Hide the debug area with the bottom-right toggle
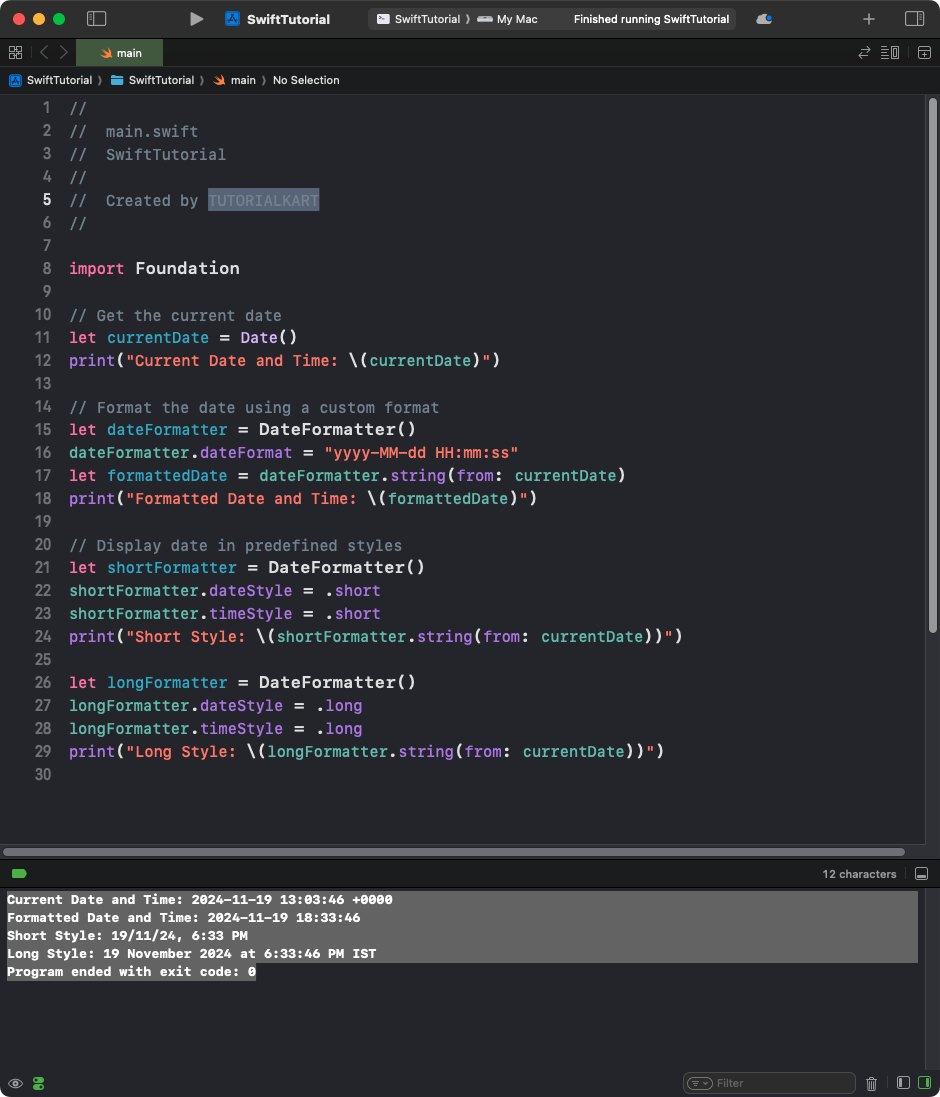Viewport: 940px width, 1097px height. [921, 873]
